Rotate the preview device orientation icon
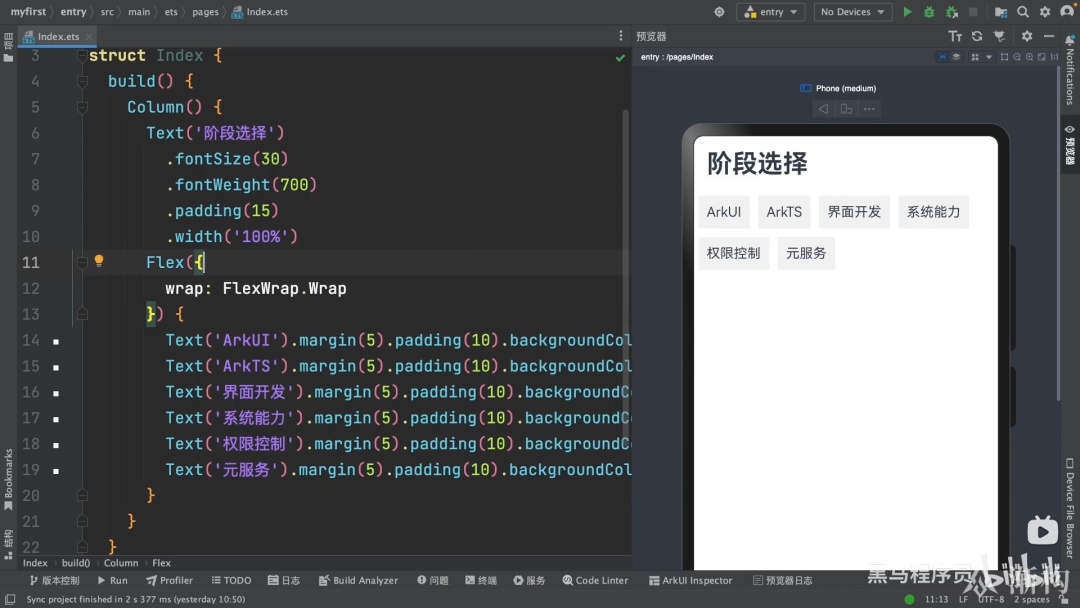 pos(847,109)
